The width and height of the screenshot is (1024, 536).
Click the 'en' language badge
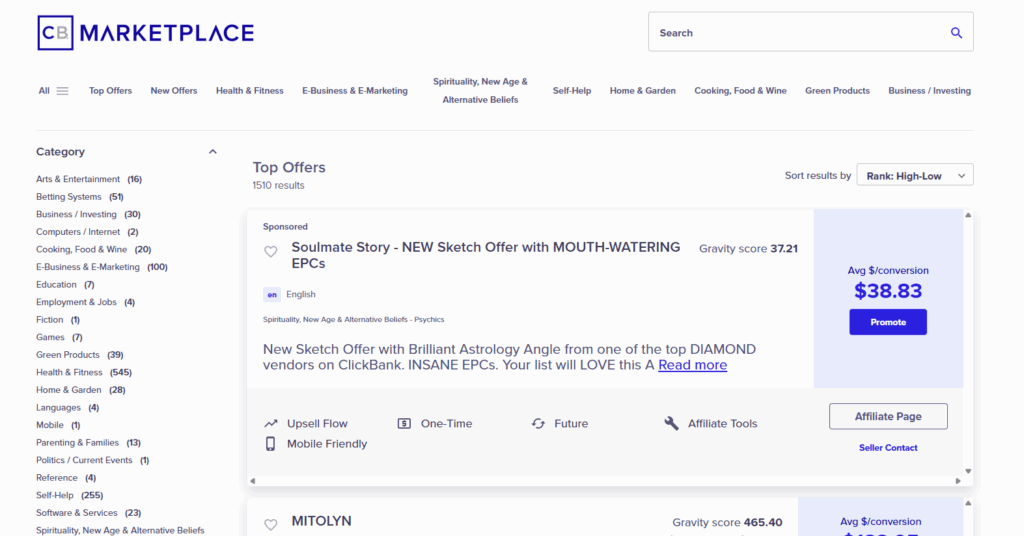tap(272, 294)
